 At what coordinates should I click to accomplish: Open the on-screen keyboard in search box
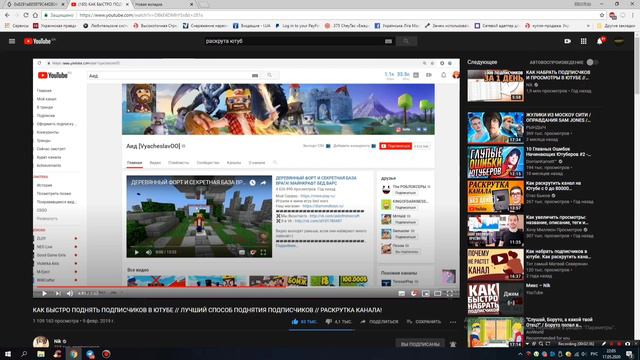click(388, 41)
